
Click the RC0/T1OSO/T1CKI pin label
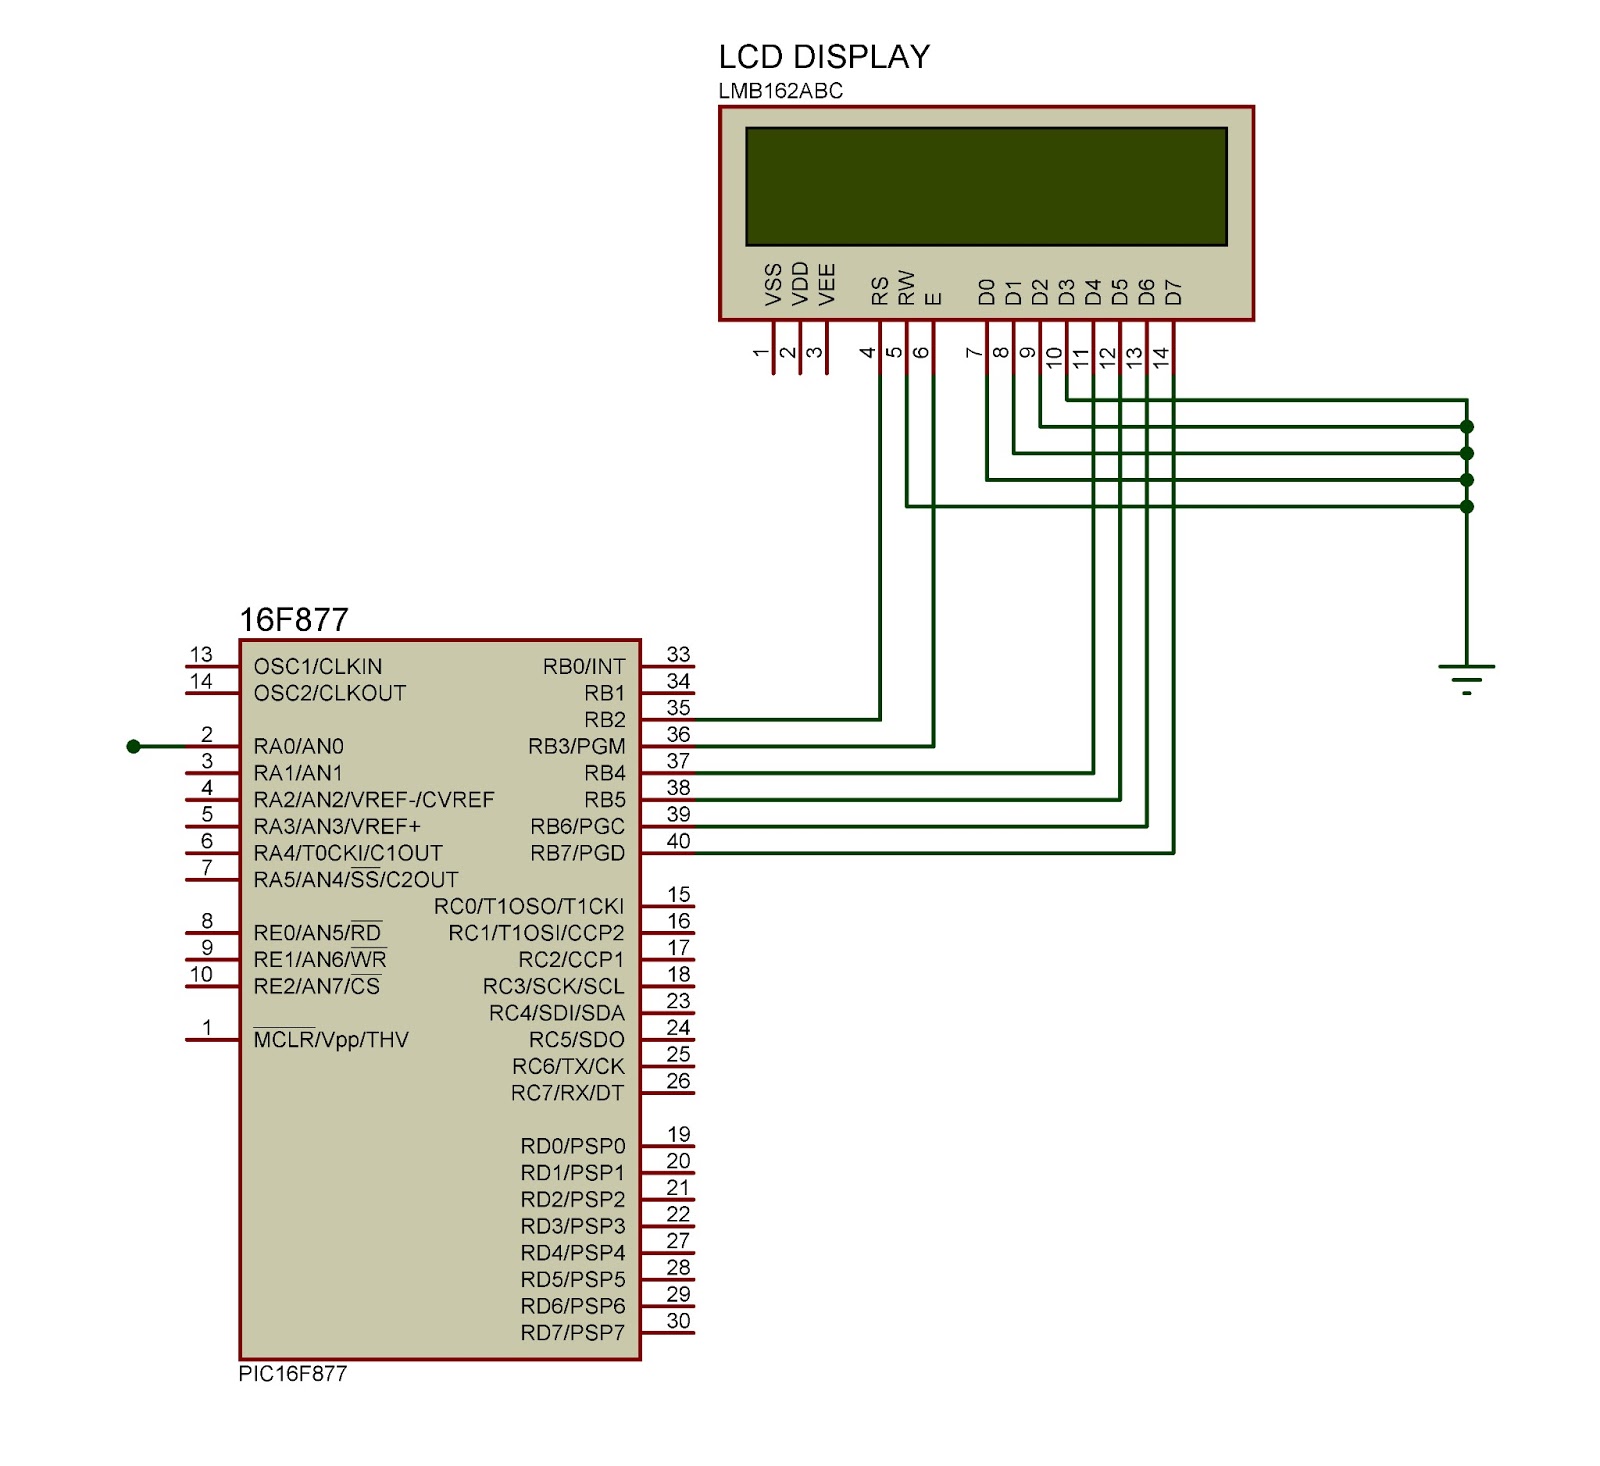[528, 906]
